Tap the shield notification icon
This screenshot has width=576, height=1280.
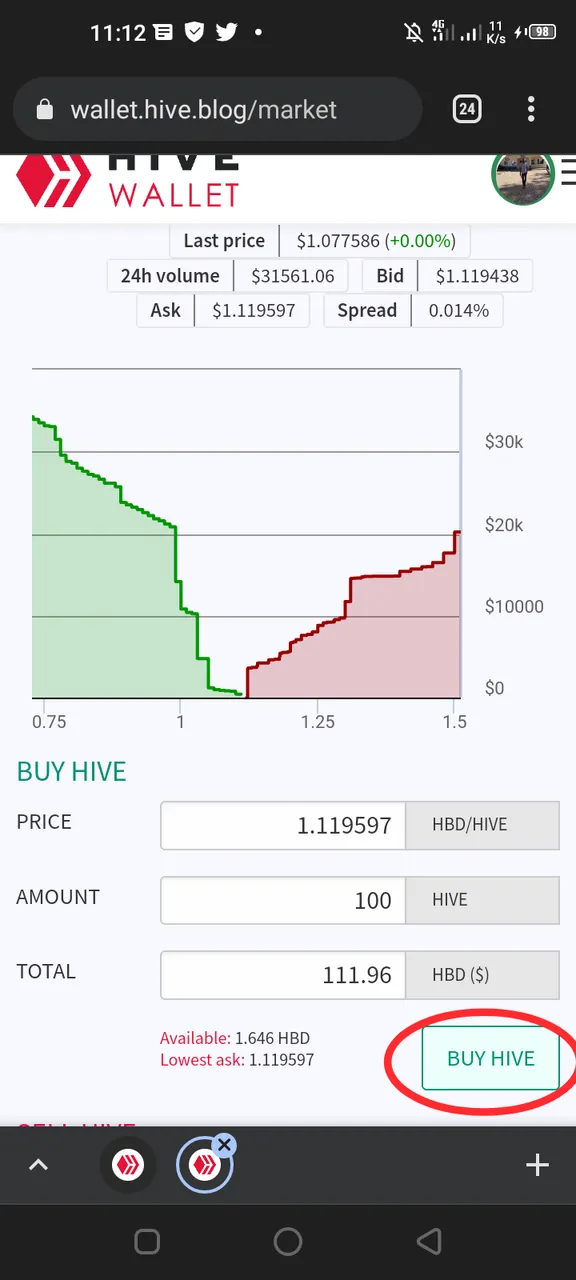coord(195,32)
